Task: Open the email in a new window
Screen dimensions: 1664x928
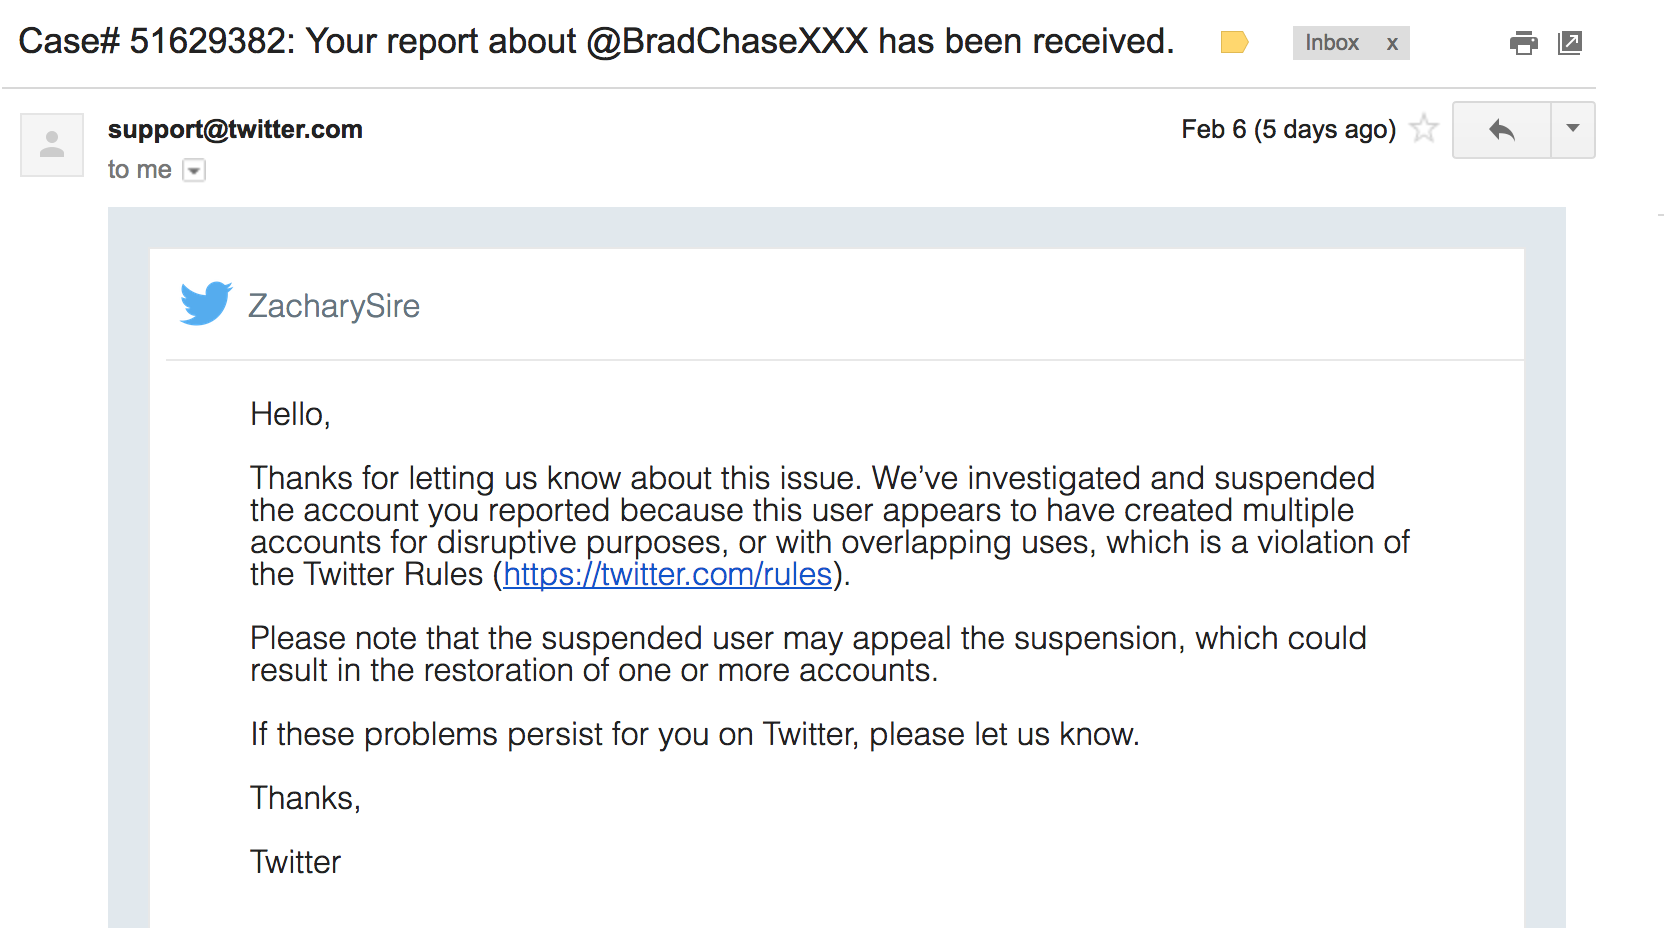Action: tap(1570, 43)
